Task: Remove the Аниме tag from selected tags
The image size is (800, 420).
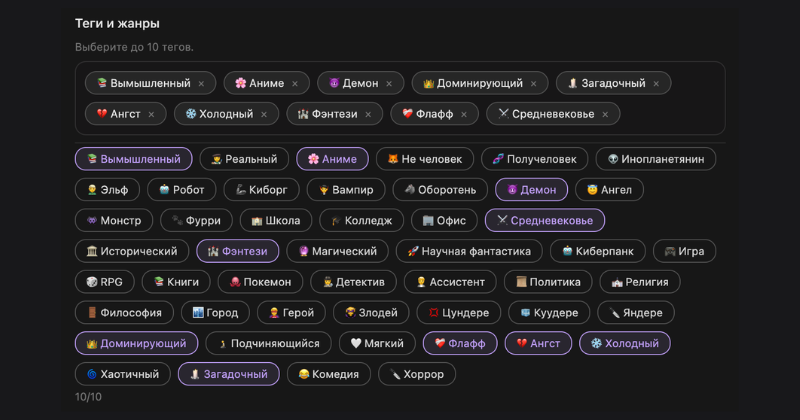Action: click(x=295, y=84)
